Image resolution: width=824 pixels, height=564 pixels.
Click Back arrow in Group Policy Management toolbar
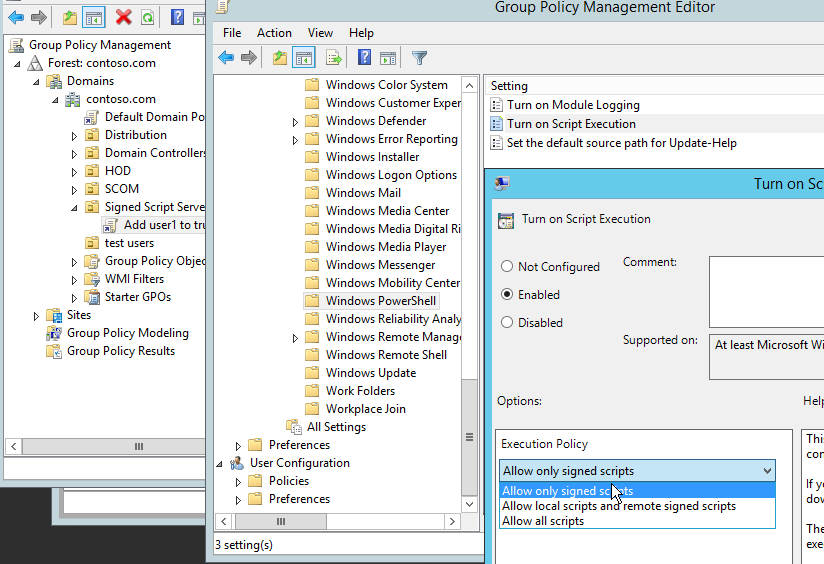click(x=16, y=18)
